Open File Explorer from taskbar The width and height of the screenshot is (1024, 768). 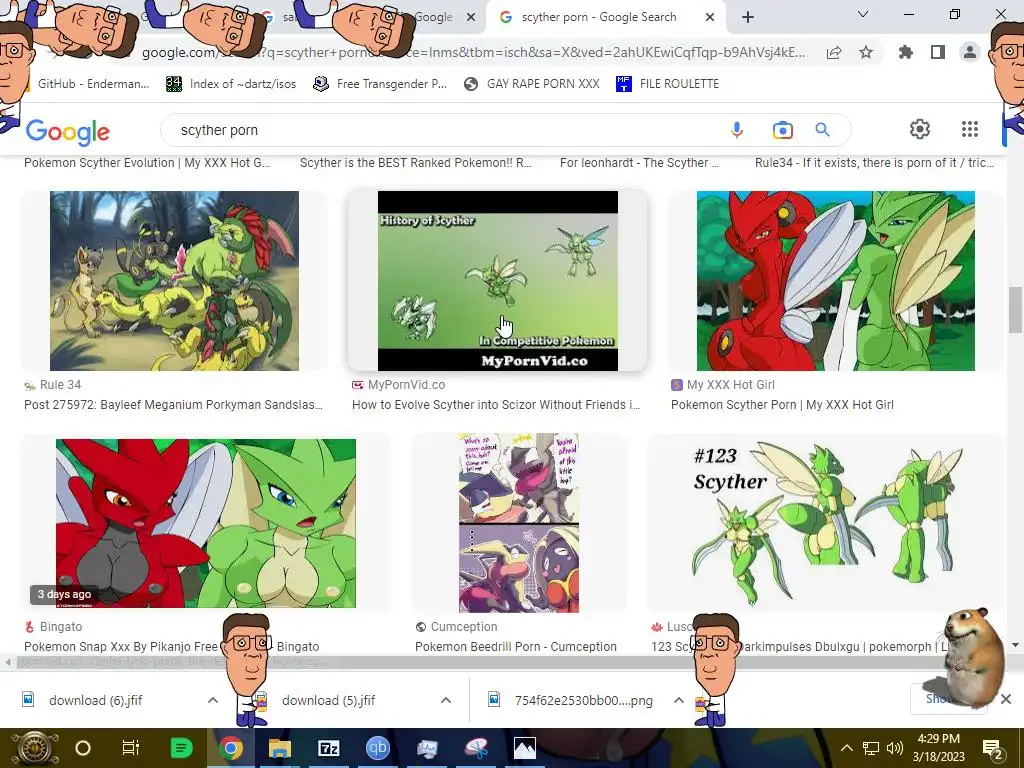(x=280, y=748)
